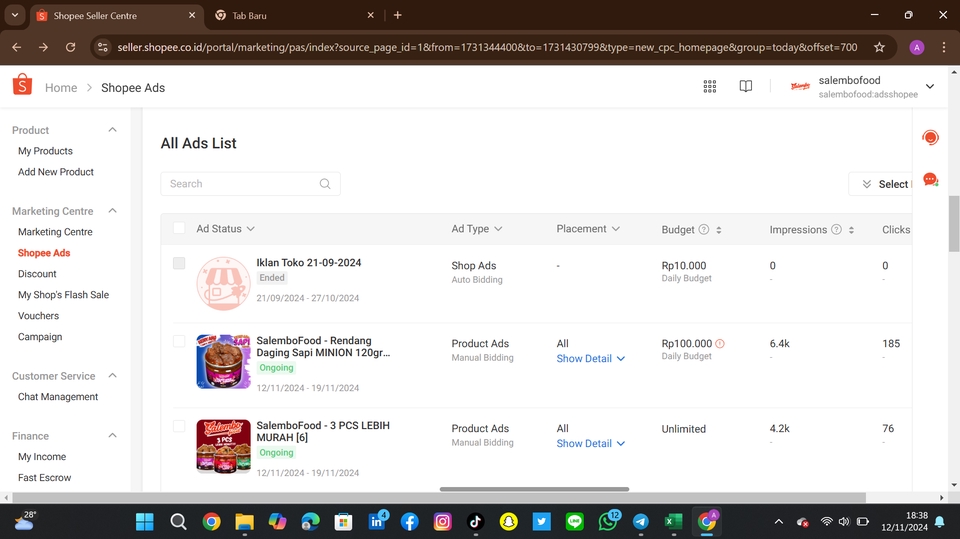Click the browser address bar URL

(487, 47)
